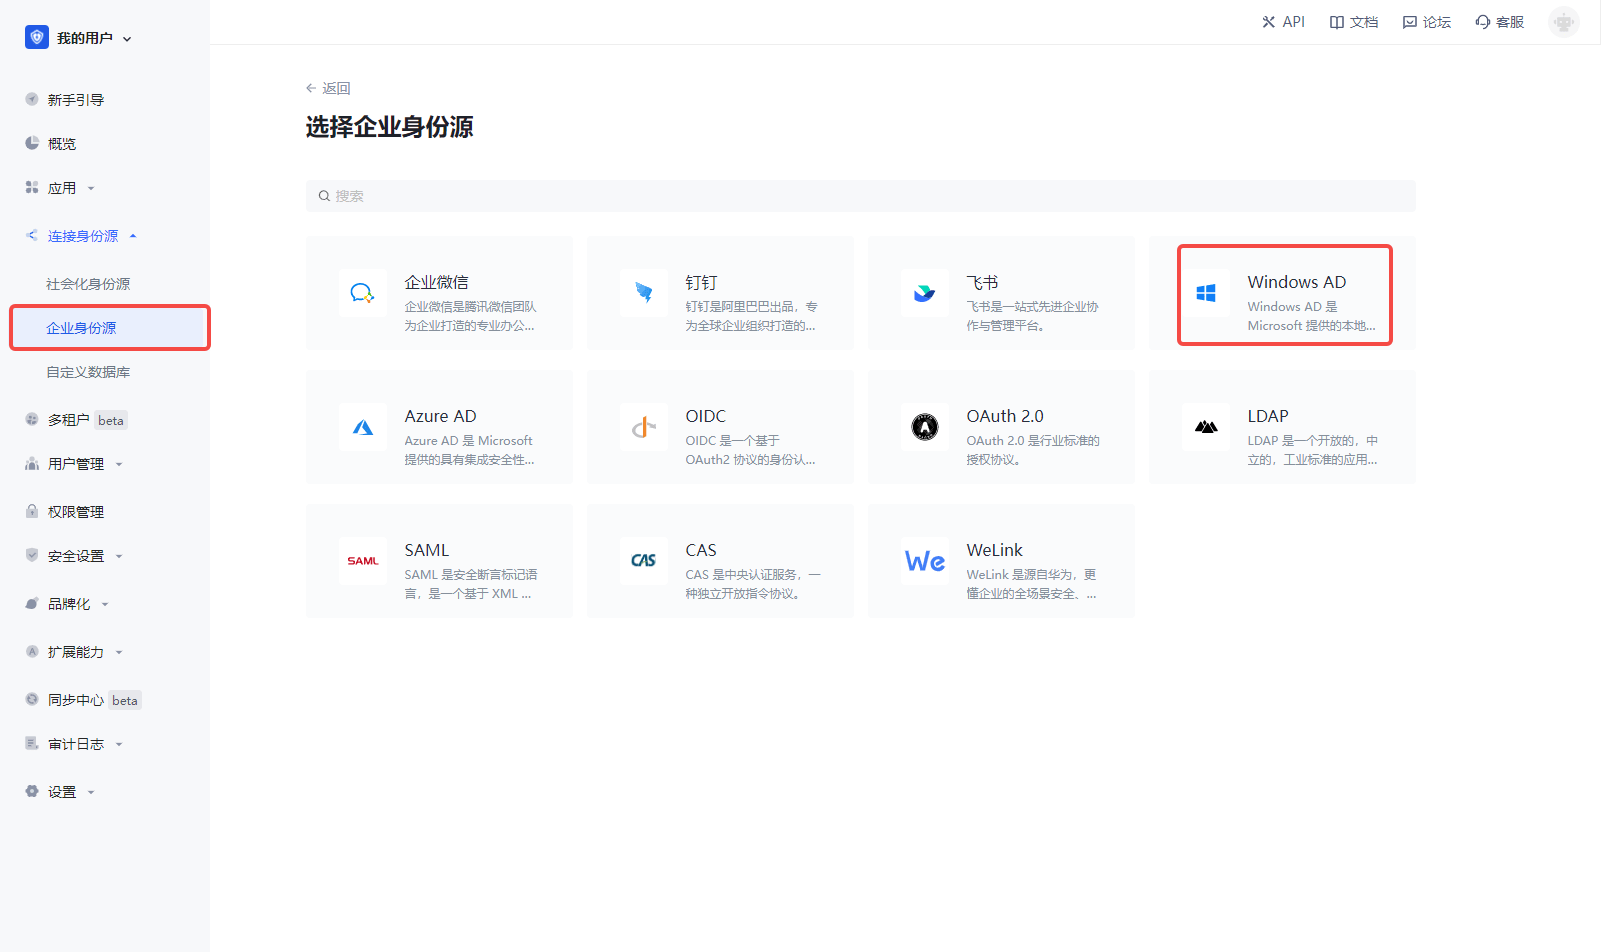Open the 文档 documentation link
The height and width of the screenshot is (952, 1601).
pyautogui.click(x=1353, y=21)
